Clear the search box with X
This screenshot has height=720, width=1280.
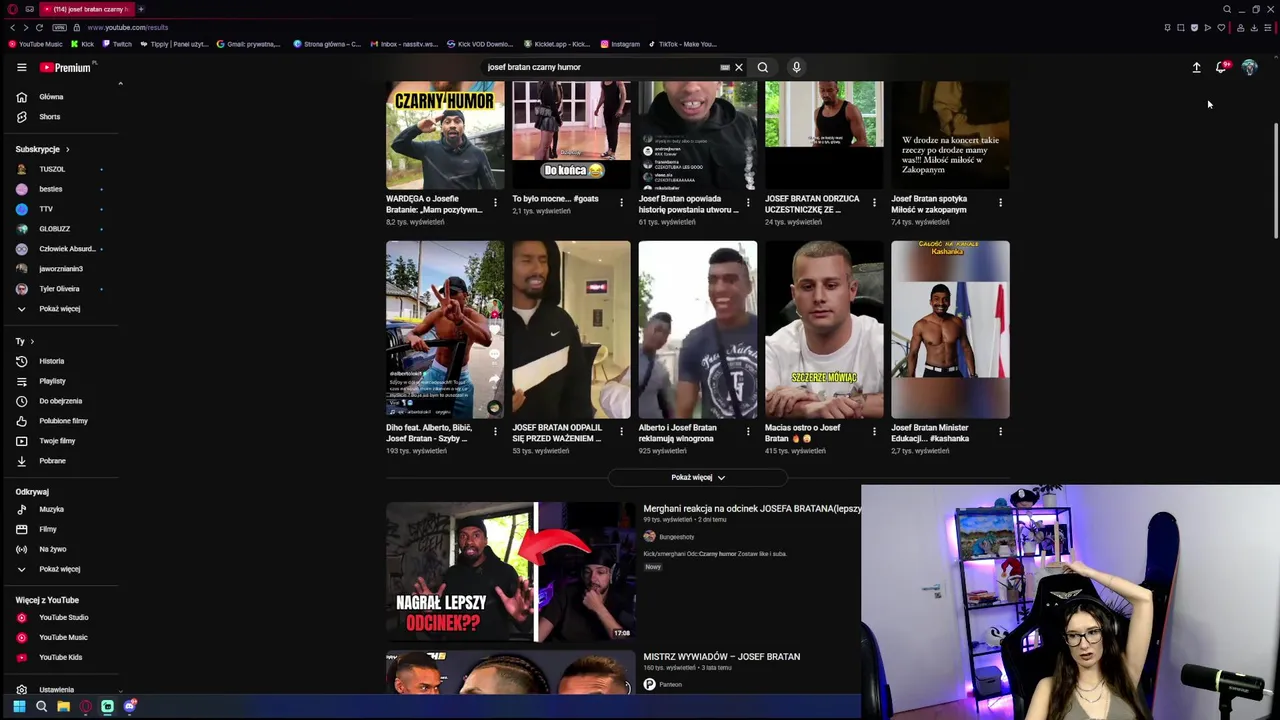coord(739,67)
